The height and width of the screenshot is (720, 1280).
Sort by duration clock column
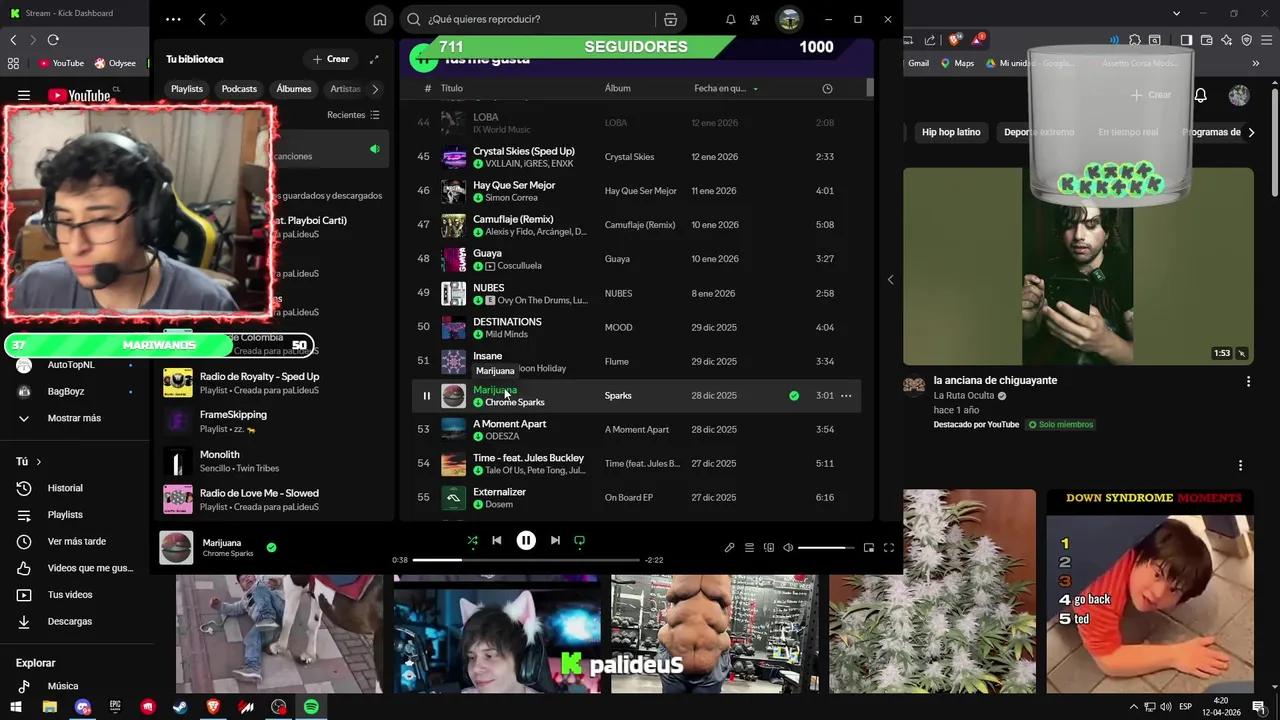coord(827,88)
